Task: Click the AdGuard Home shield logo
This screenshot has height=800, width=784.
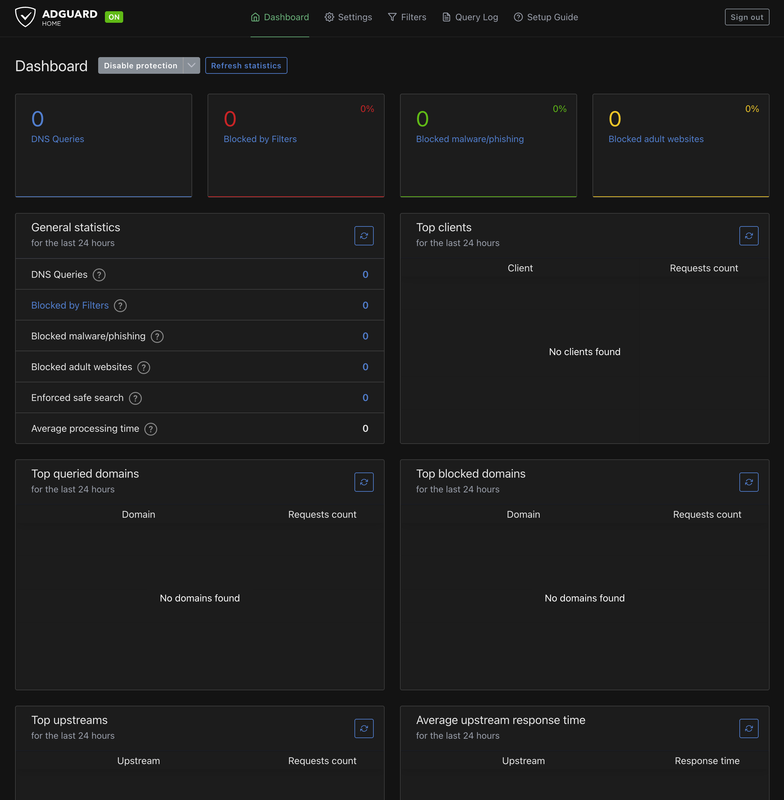Action: click(26, 16)
